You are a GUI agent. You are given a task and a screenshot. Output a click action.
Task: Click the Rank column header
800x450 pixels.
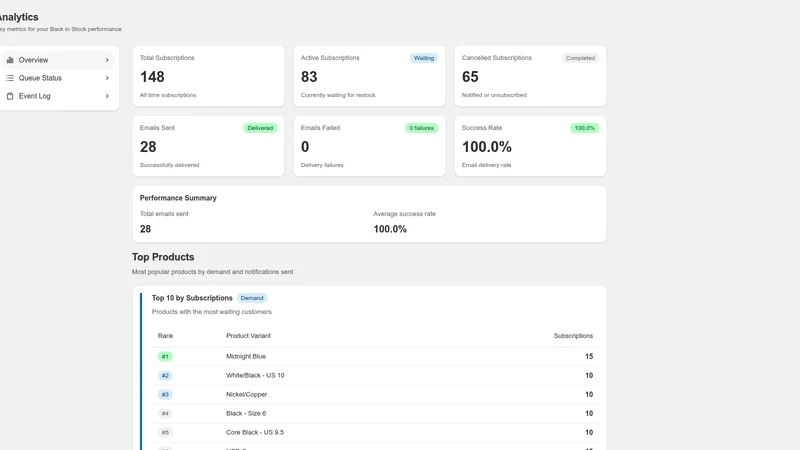pyautogui.click(x=165, y=336)
